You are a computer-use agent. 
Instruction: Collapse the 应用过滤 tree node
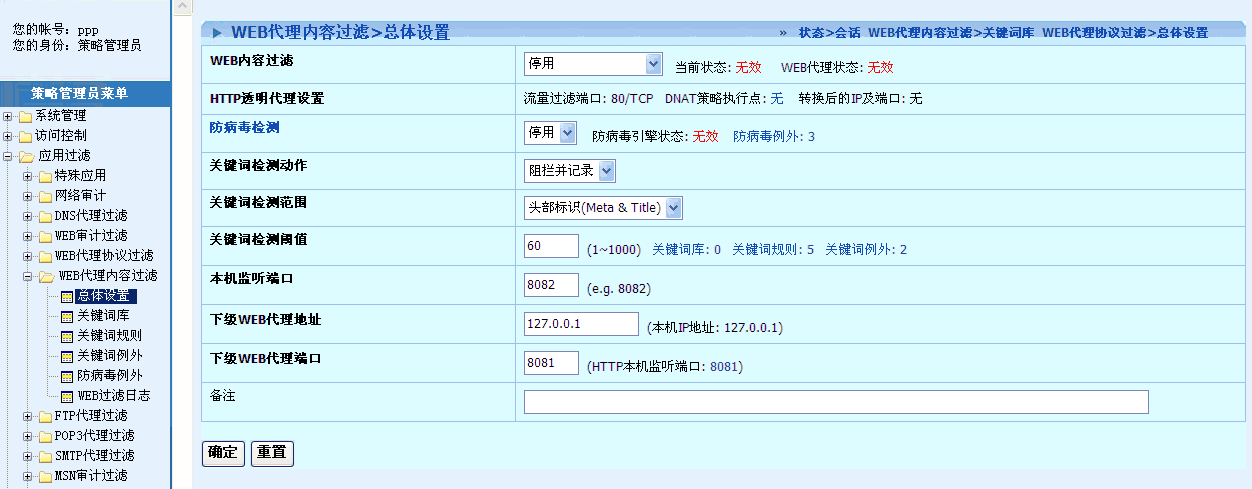(8, 156)
